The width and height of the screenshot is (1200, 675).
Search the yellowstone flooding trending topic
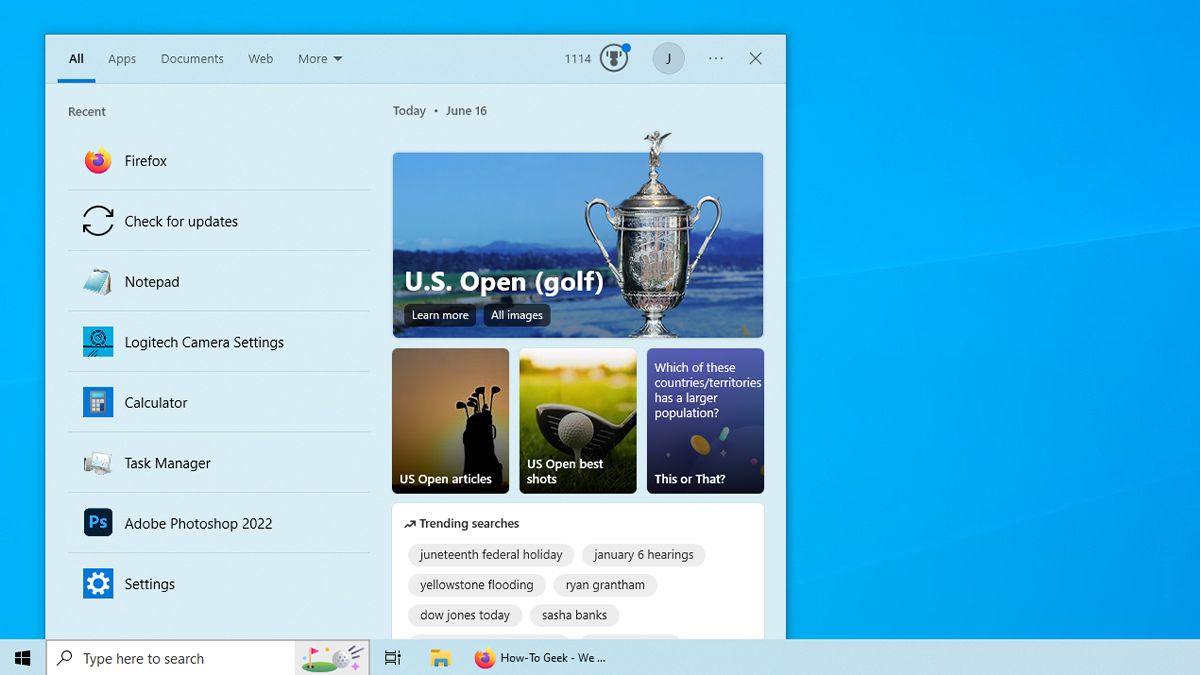tap(476, 585)
